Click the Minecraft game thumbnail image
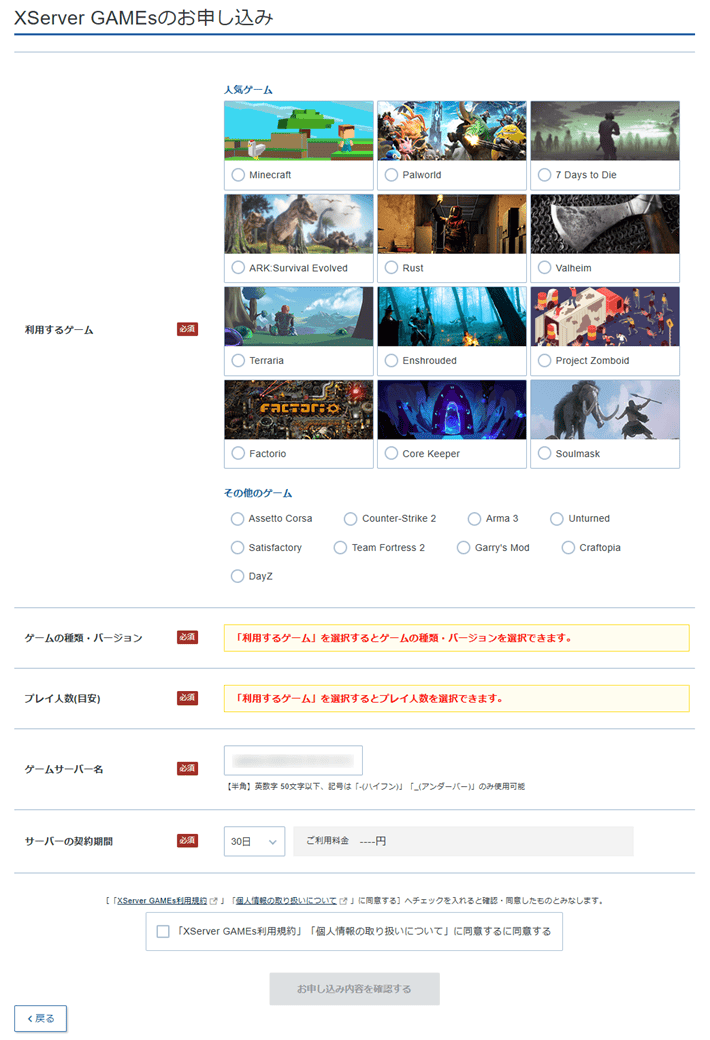This screenshot has width=710, height=1040. point(299,131)
